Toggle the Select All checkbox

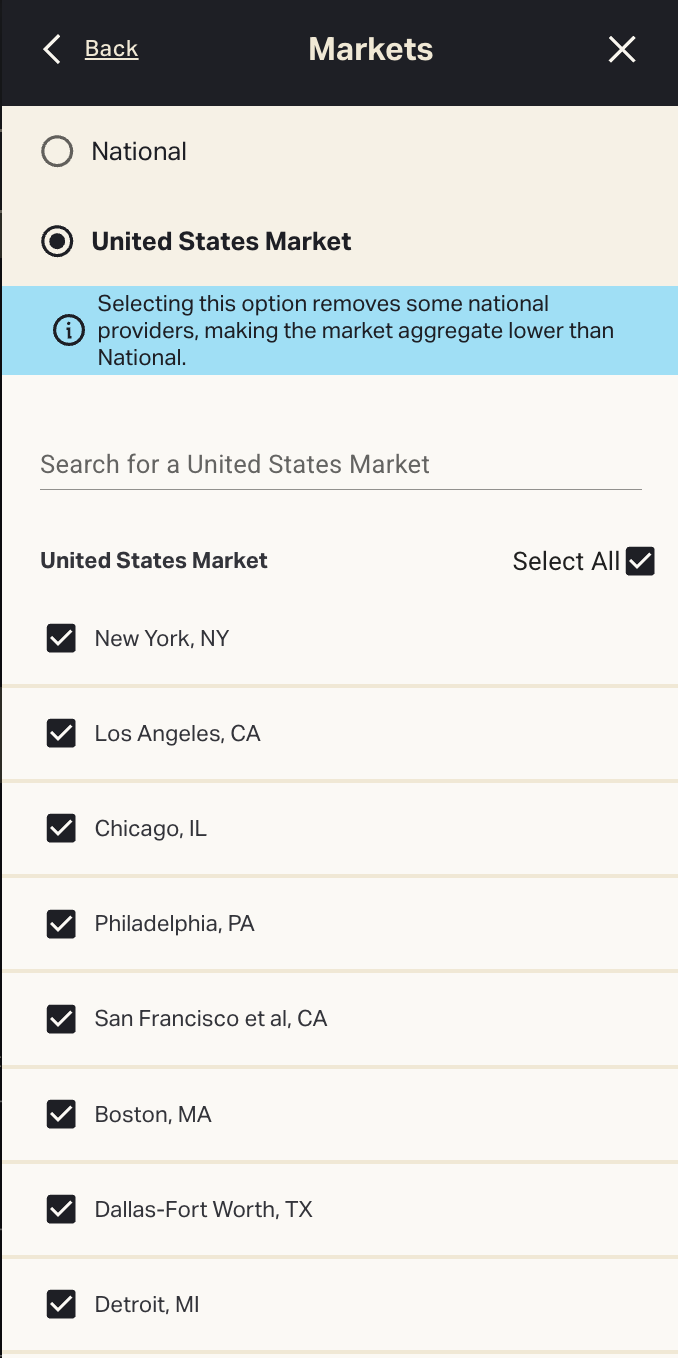coord(640,561)
